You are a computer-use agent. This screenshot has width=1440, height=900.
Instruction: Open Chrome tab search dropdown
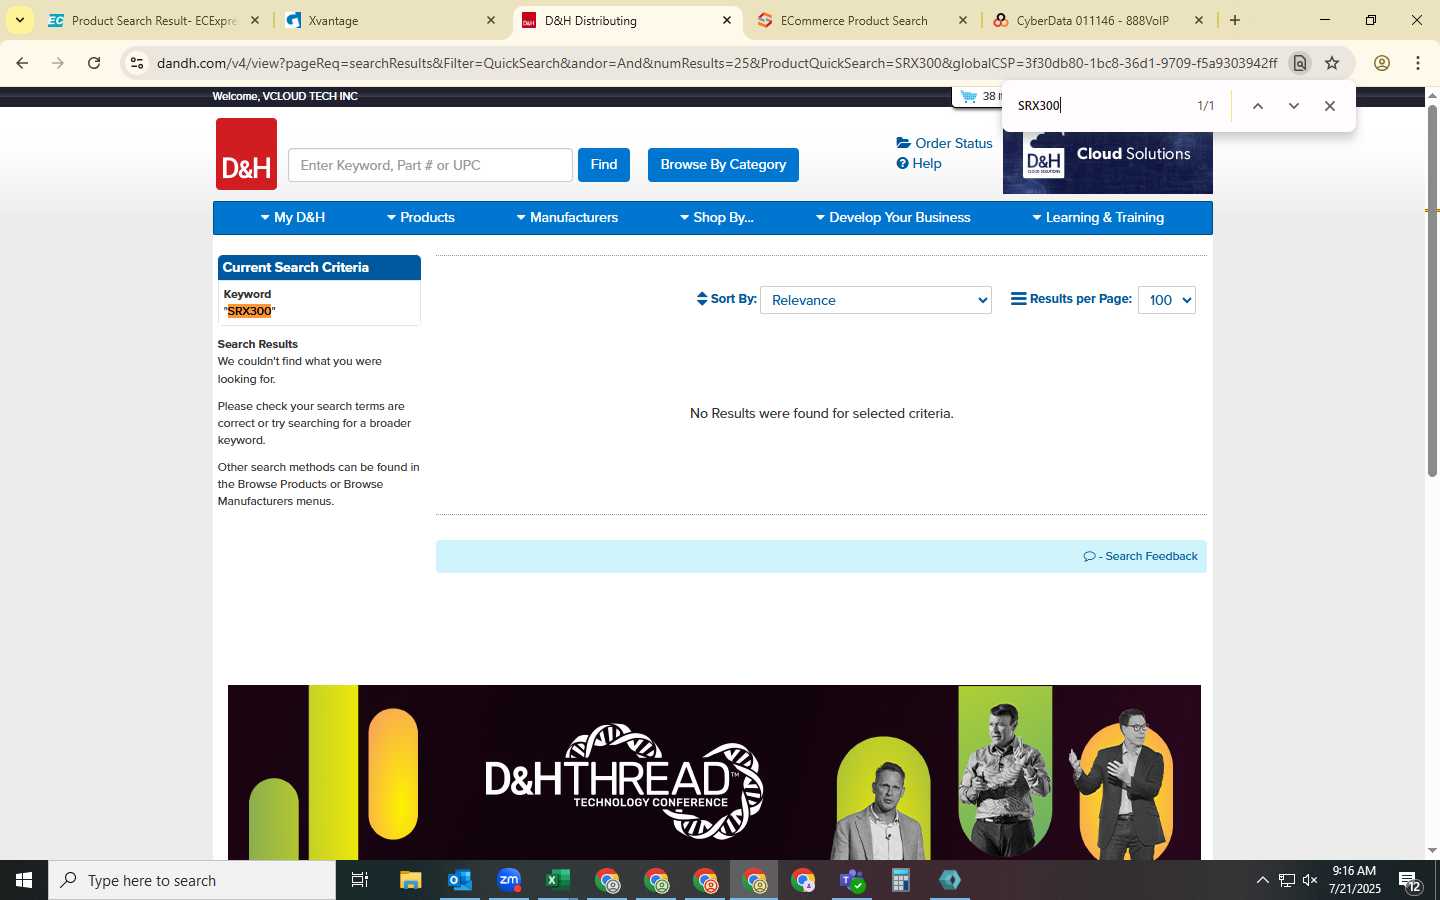click(19, 20)
